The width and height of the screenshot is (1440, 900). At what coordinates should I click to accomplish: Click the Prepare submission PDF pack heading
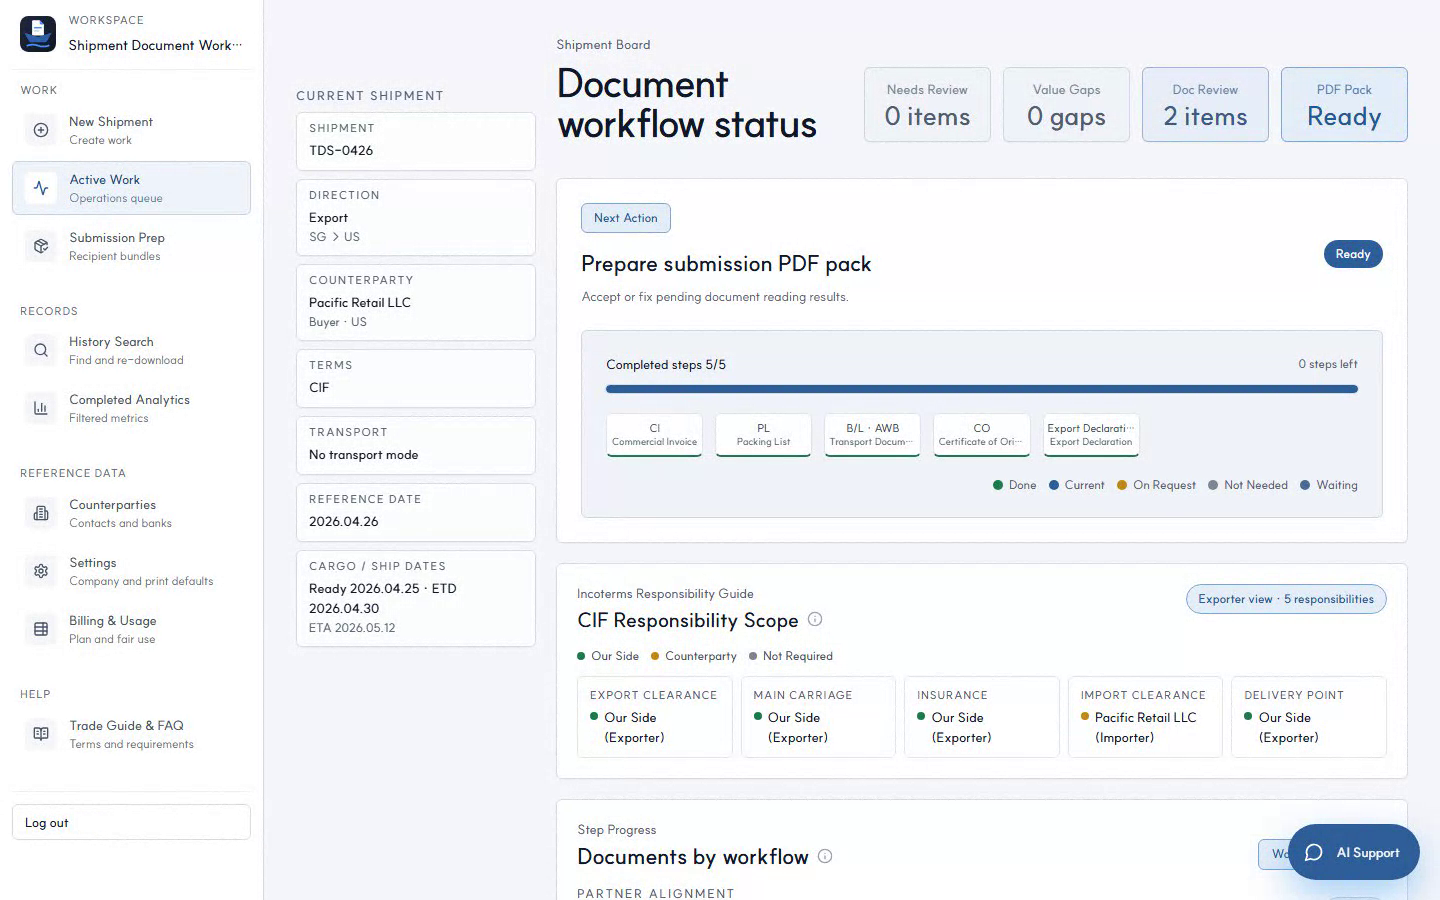tap(726, 264)
